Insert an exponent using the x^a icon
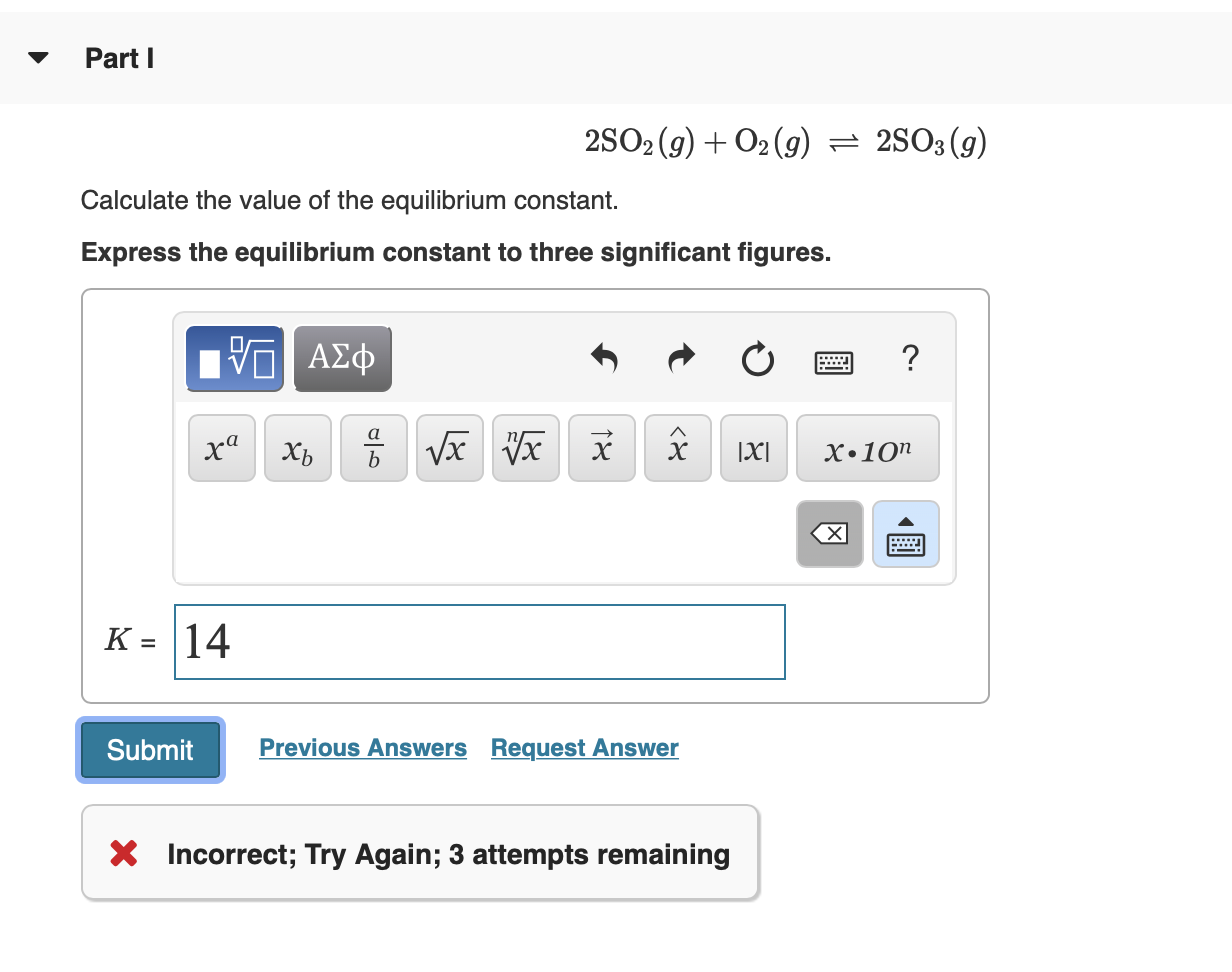This screenshot has width=1232, height=972. pos(221,447)
